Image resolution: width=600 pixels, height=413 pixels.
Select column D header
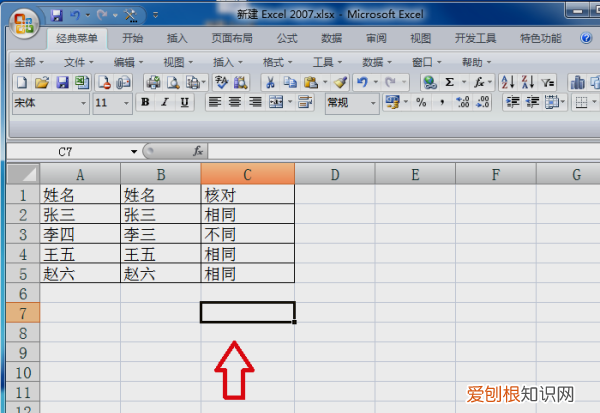pyautogui.click(x=335, y=174)
